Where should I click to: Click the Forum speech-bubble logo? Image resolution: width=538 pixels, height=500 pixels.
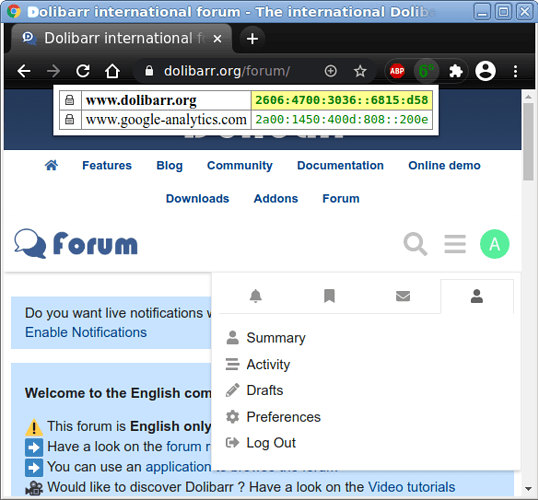coord(75,244)
